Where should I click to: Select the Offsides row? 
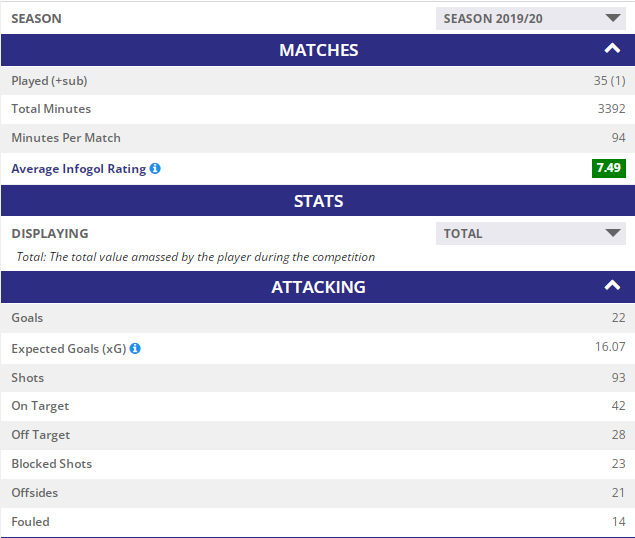(x=318, y=493)
